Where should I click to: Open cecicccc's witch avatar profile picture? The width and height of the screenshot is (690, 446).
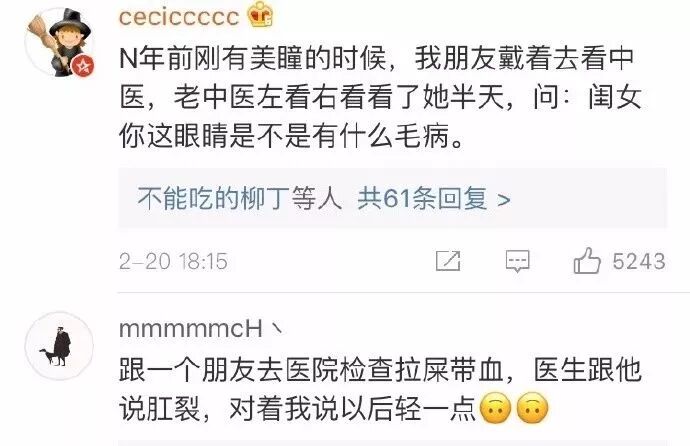(59, 42)
